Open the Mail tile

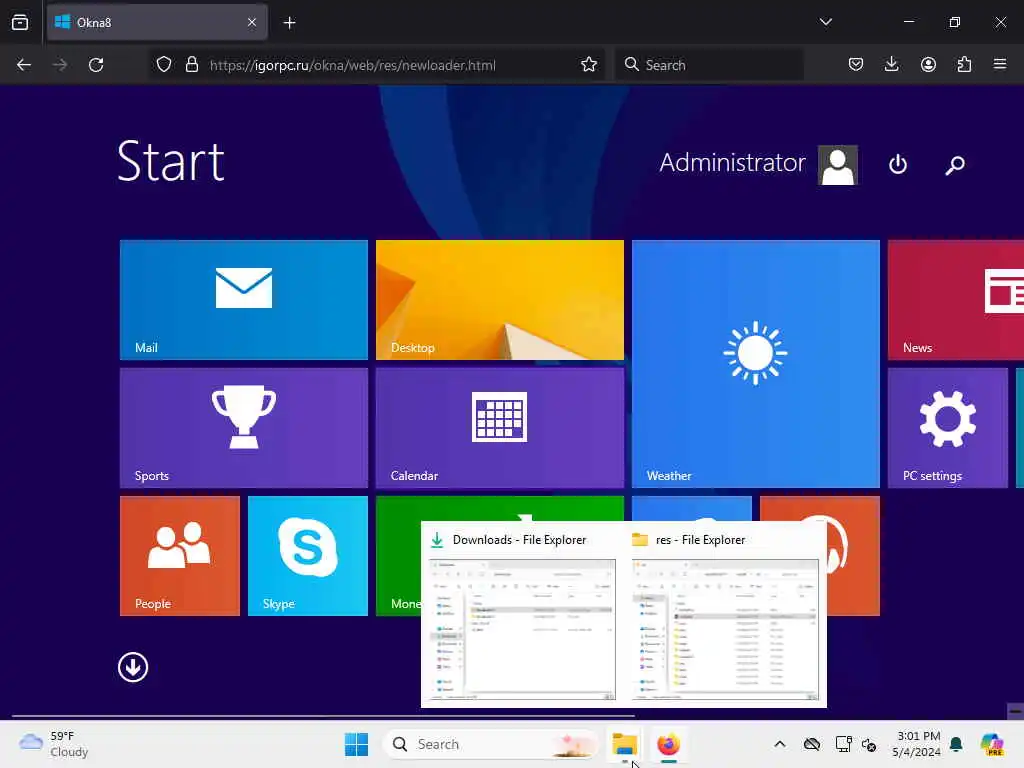pyautogui.click(x=244, y=300)
